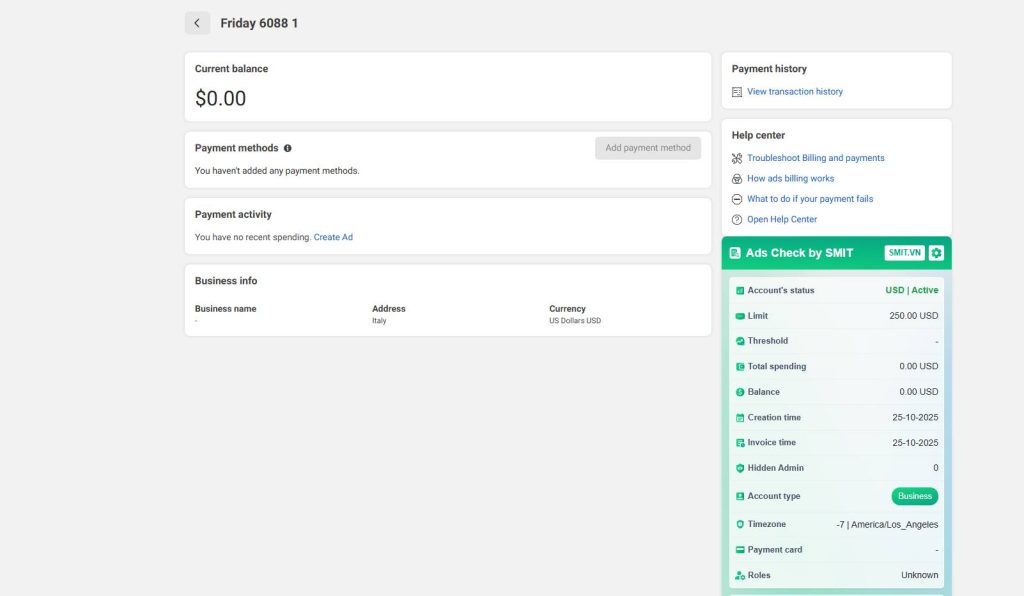Open the View transaction history link
The image size is (1024, 596).
tap(794, 92)
